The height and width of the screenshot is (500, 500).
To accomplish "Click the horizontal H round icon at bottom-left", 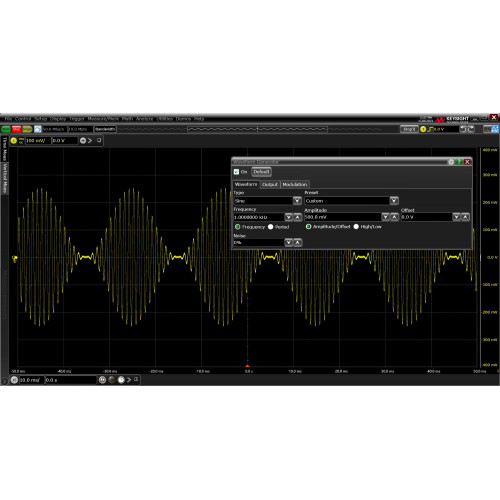I will point(14,380).
